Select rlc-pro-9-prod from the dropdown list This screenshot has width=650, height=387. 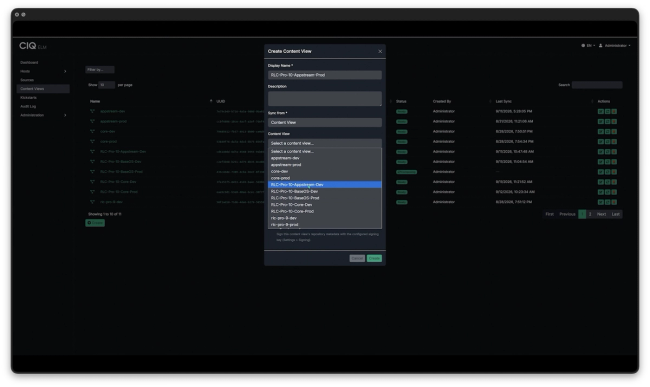click(325, 224)
